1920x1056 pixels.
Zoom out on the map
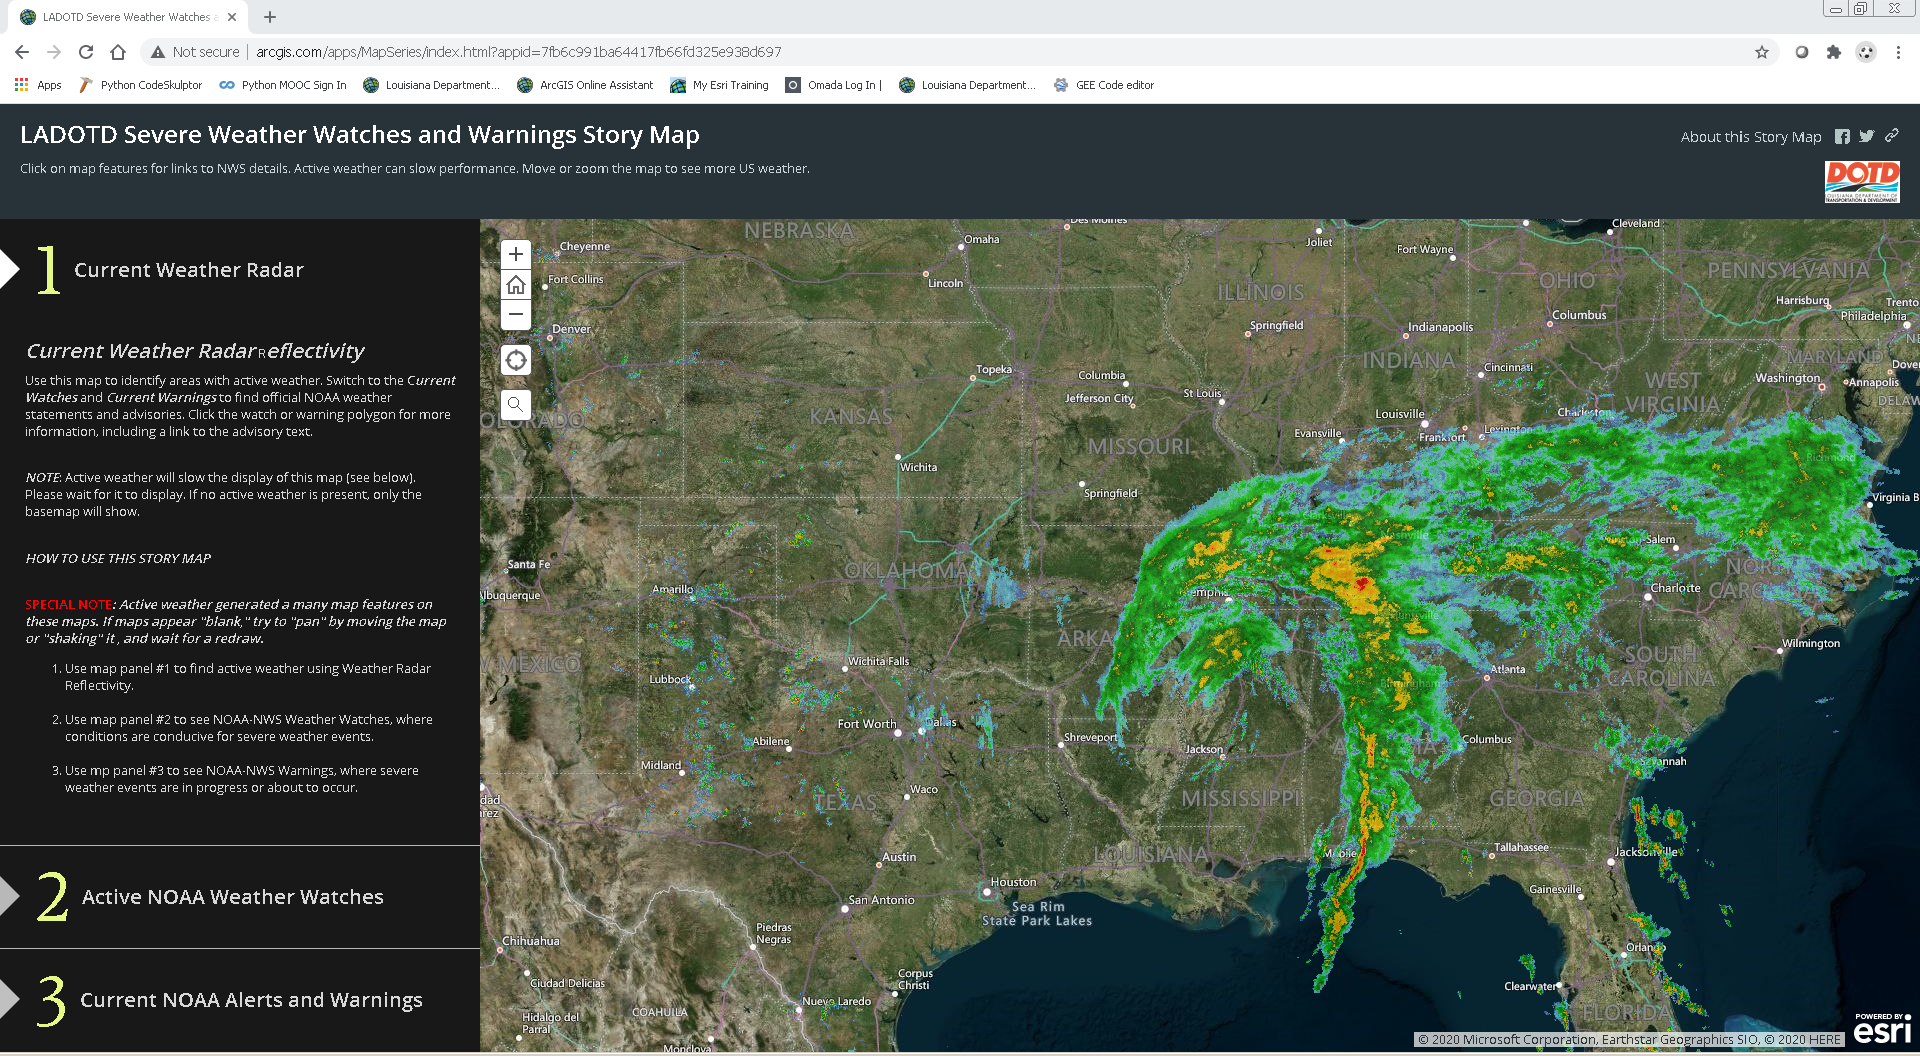coord(515,315)
